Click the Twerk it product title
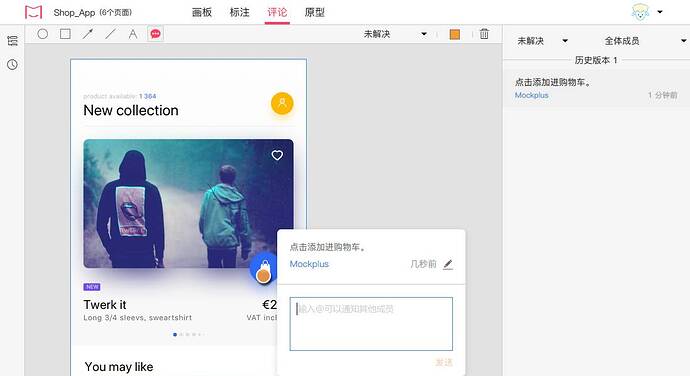690x376 pixels. click(x=105, y=305)
